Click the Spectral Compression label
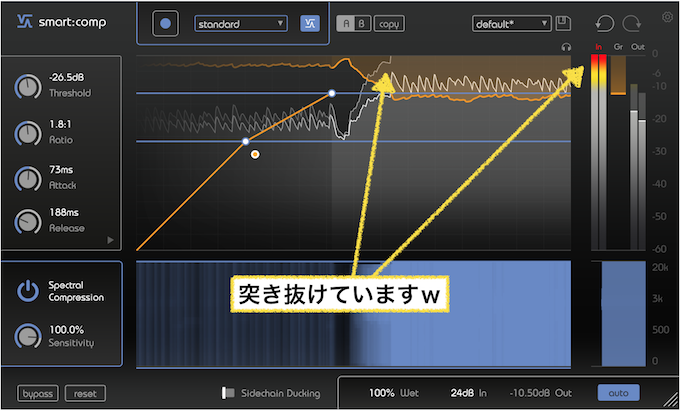 point(76,291)
